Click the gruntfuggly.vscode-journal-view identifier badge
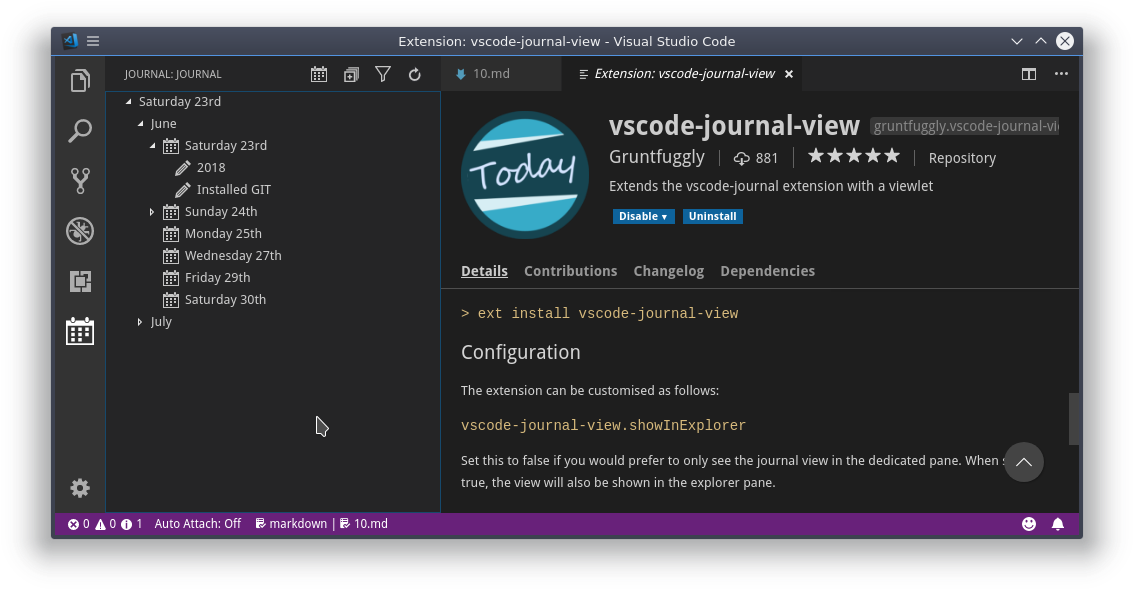The width and height of the screenshot is (1133, 589). pos(965,126)
